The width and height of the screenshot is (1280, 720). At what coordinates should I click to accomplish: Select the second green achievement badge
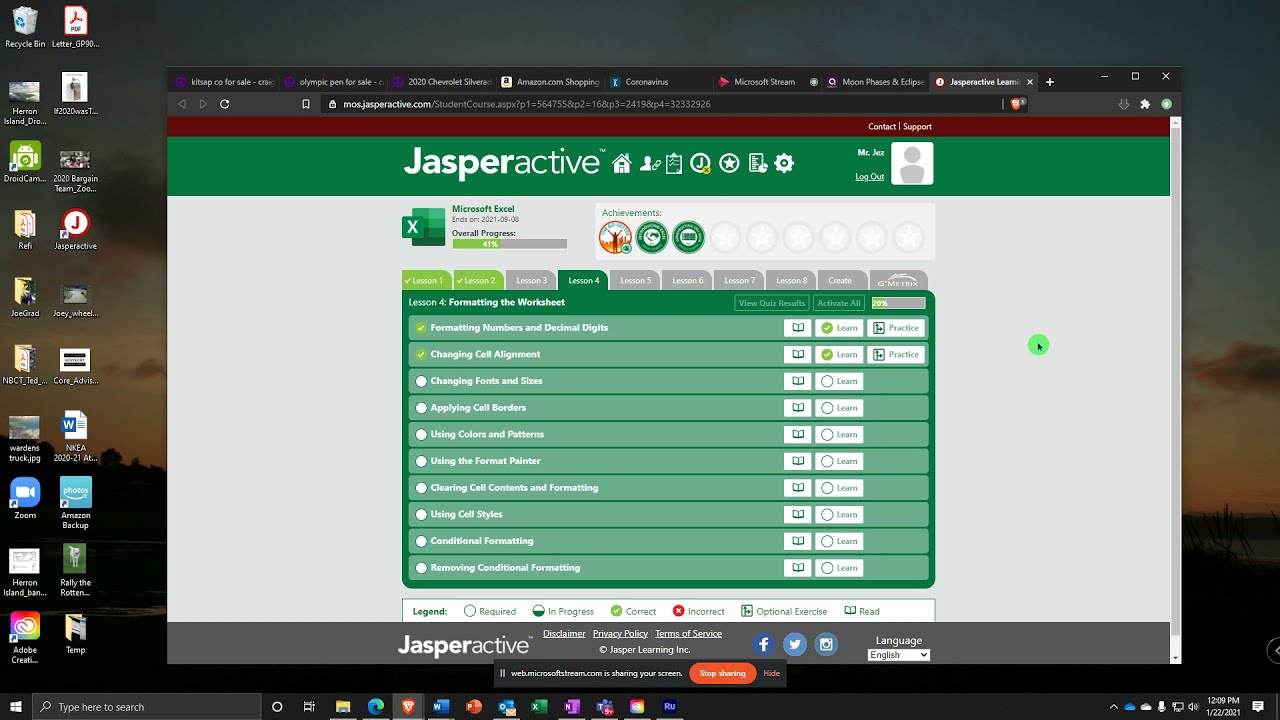[x=652, y=237]
